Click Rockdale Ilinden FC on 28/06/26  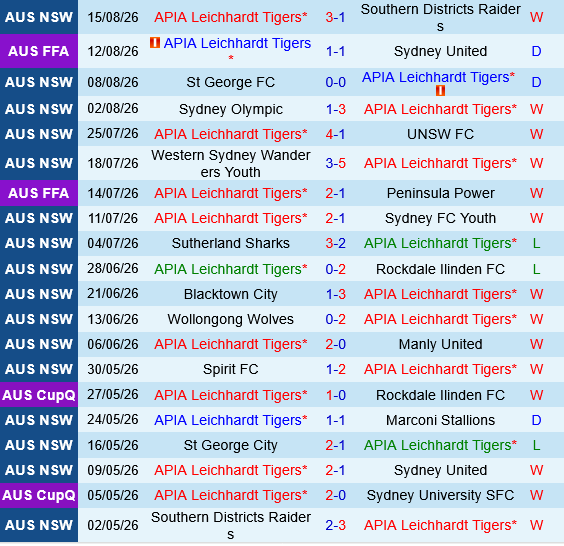pyautogui.click(x=440, y=269)
